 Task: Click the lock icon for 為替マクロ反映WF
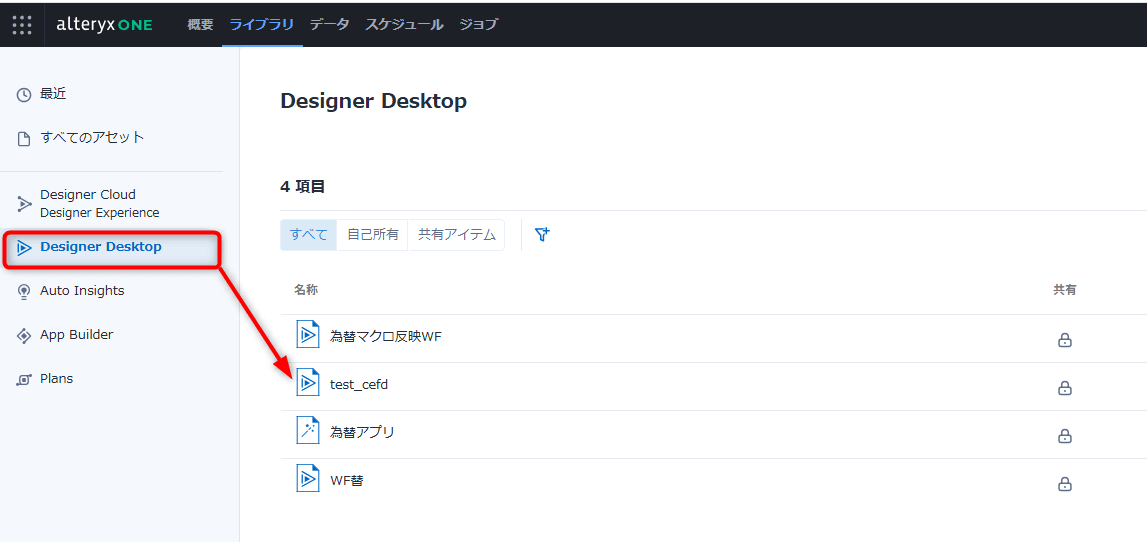(x=1065, y=340)
